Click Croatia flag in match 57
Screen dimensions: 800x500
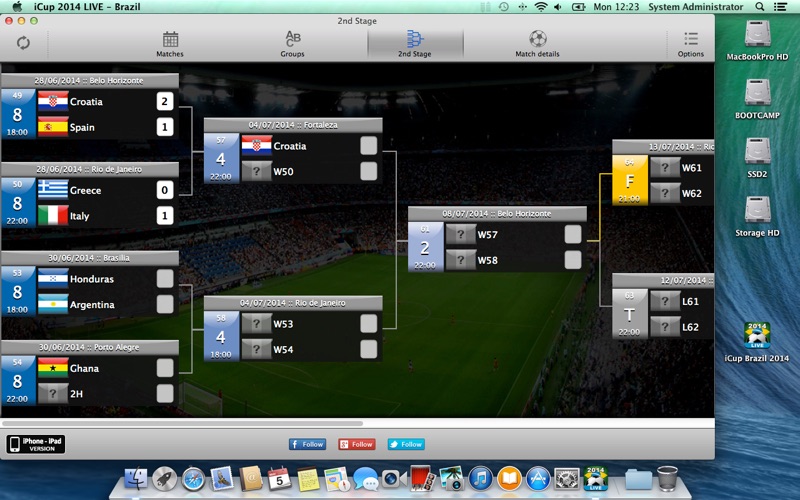(x=257, y=145)
